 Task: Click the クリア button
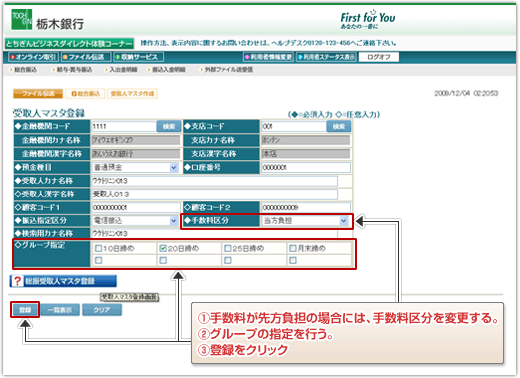pos(102,310)
